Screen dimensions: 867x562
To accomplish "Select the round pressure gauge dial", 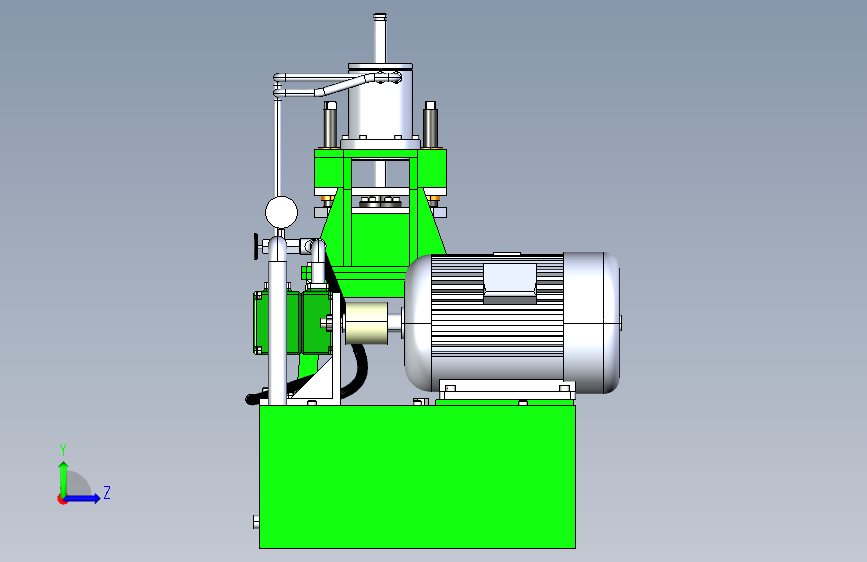I will coord(281,212).
